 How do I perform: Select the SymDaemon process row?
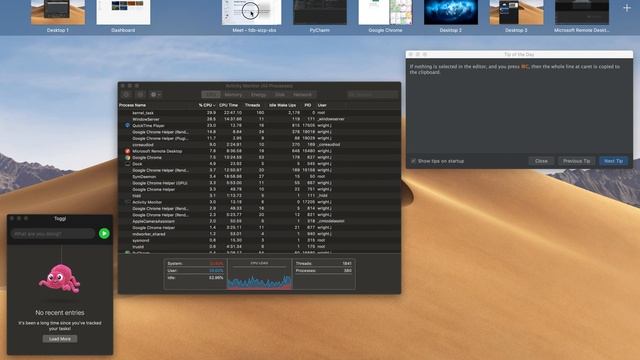pyautogui.click(x=259, y=177)
